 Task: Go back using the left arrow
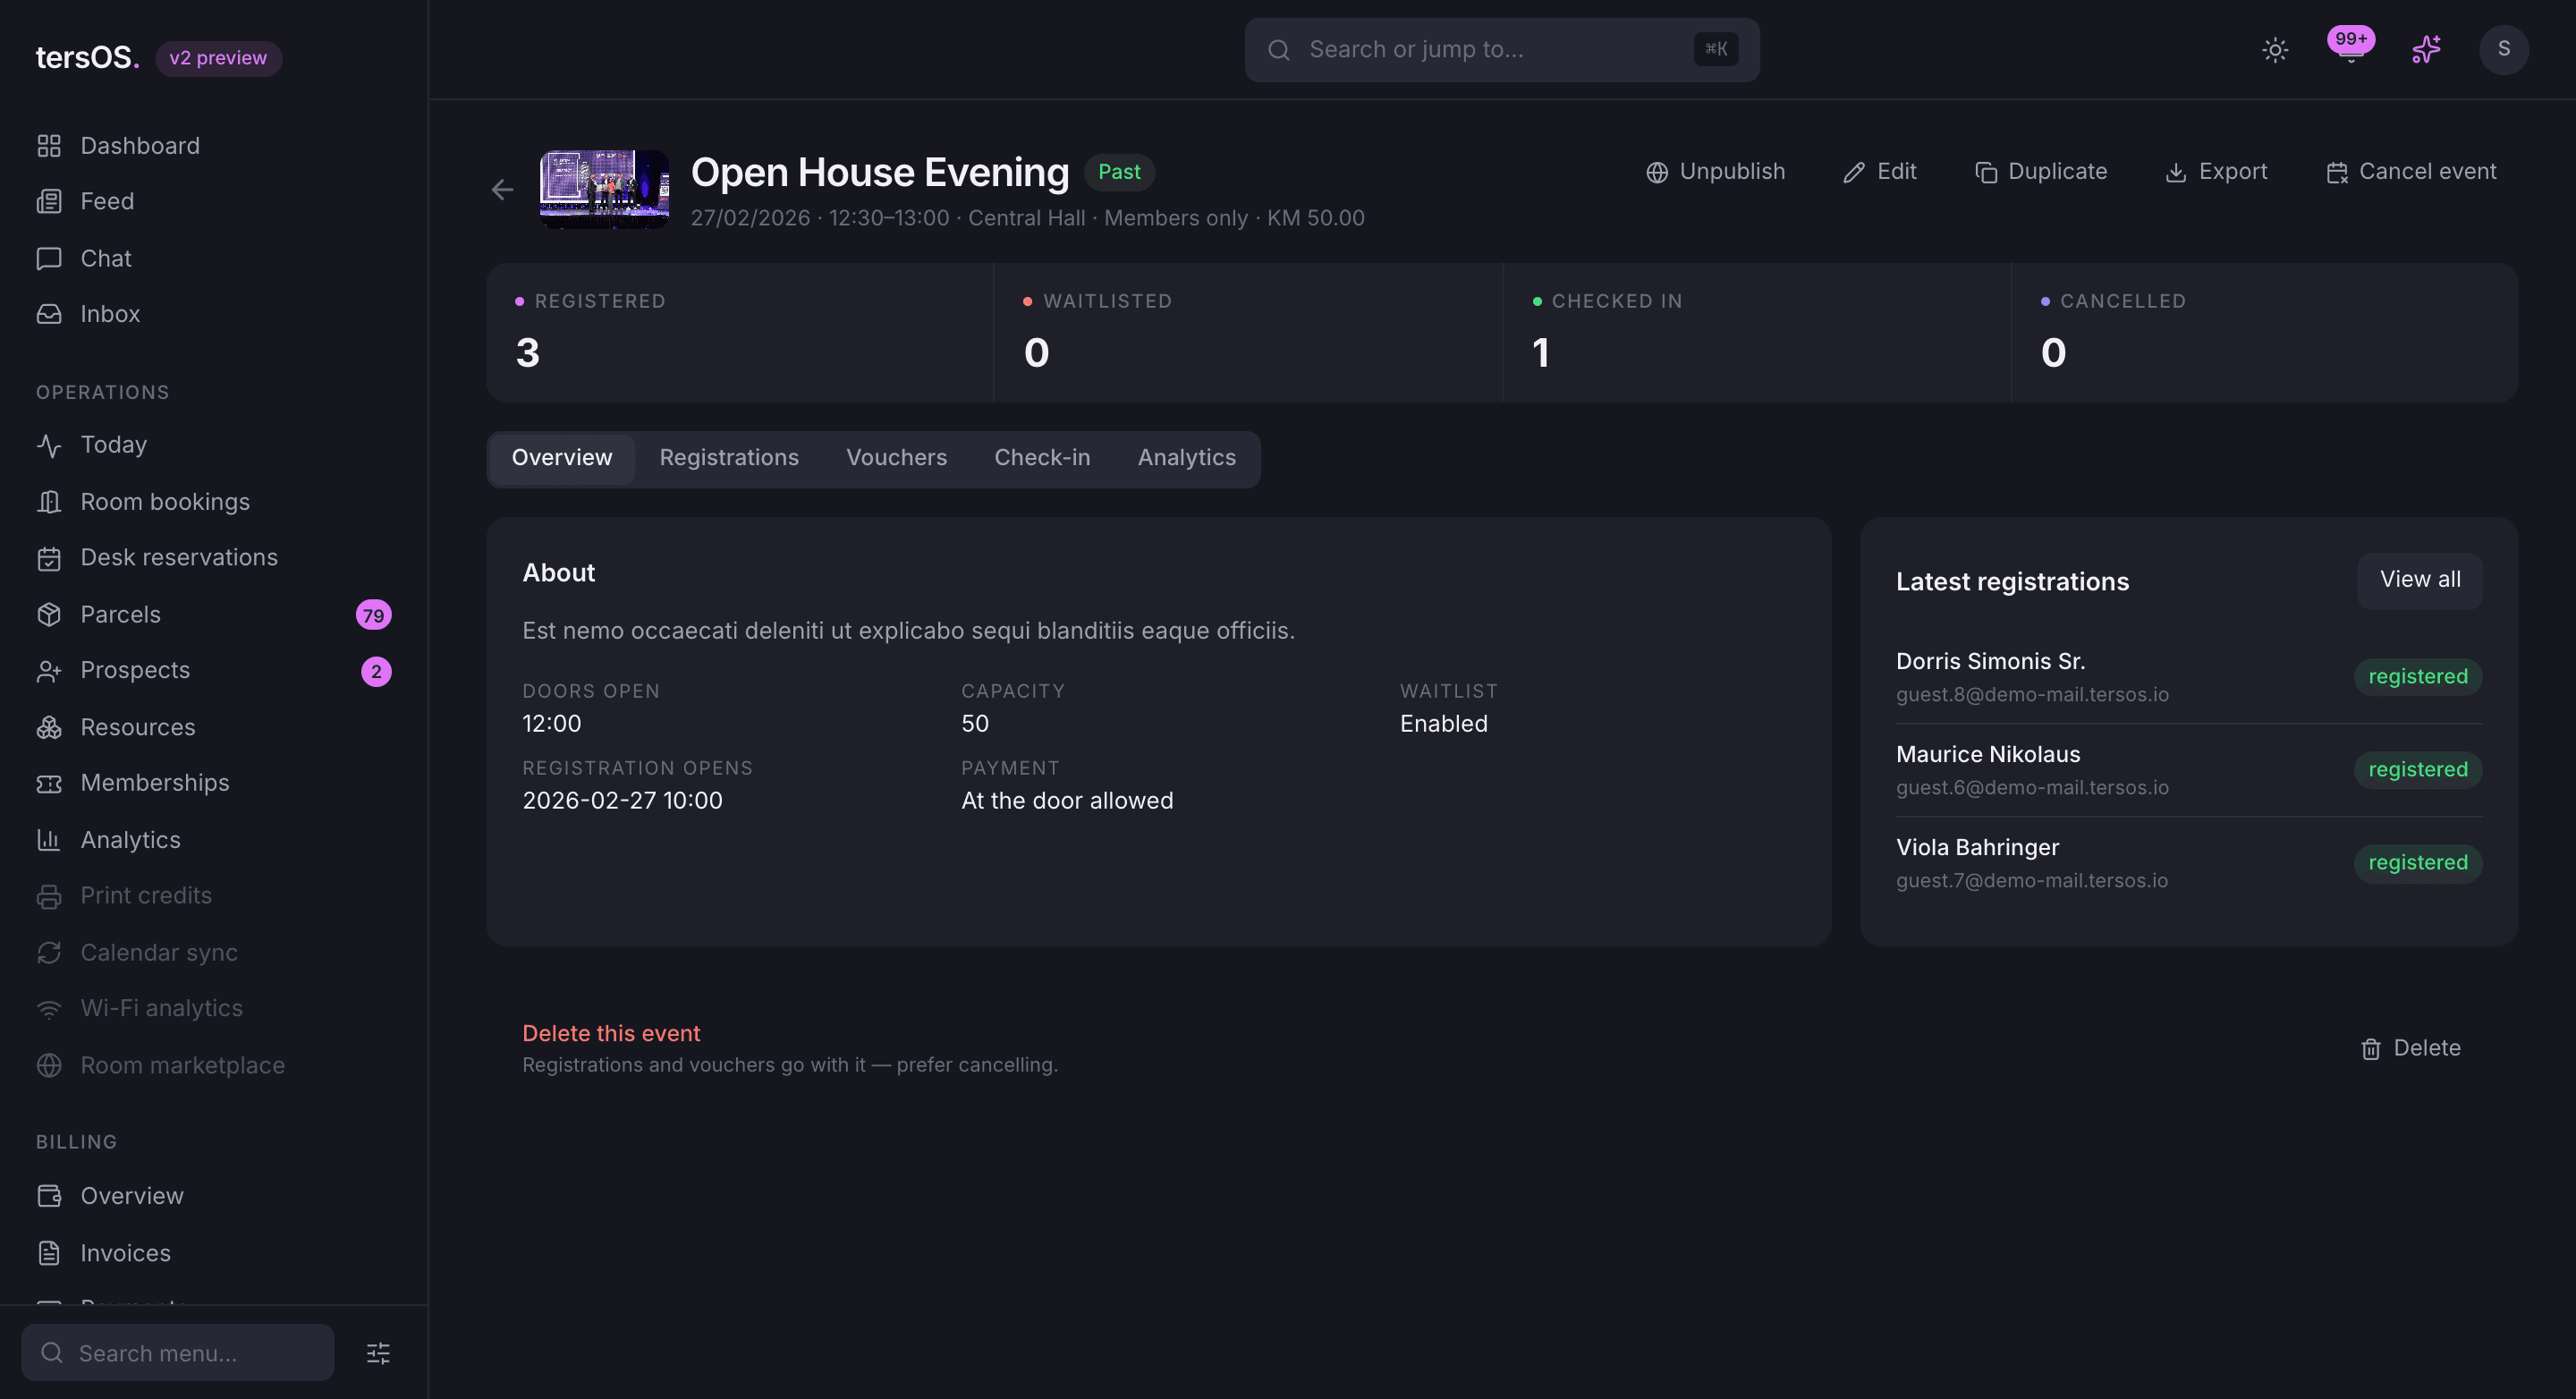[x=502, y=190]
